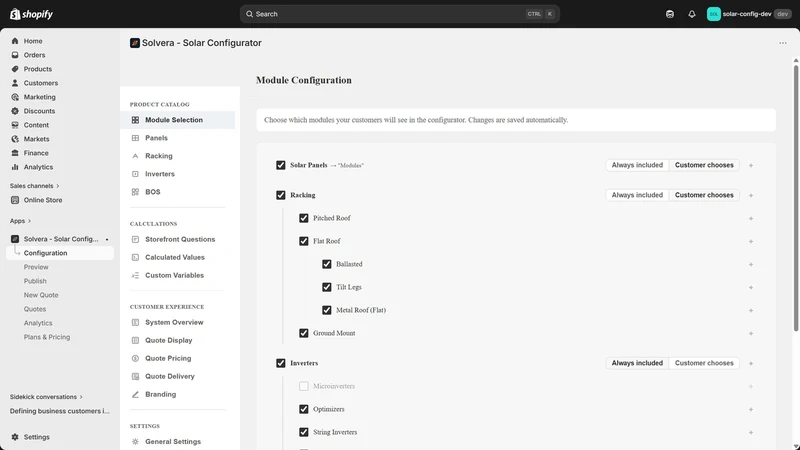This screenshot has height=450, width=800.
Task: Toggle the Ground Mount checkbox
Action: (x=304, y=333)
